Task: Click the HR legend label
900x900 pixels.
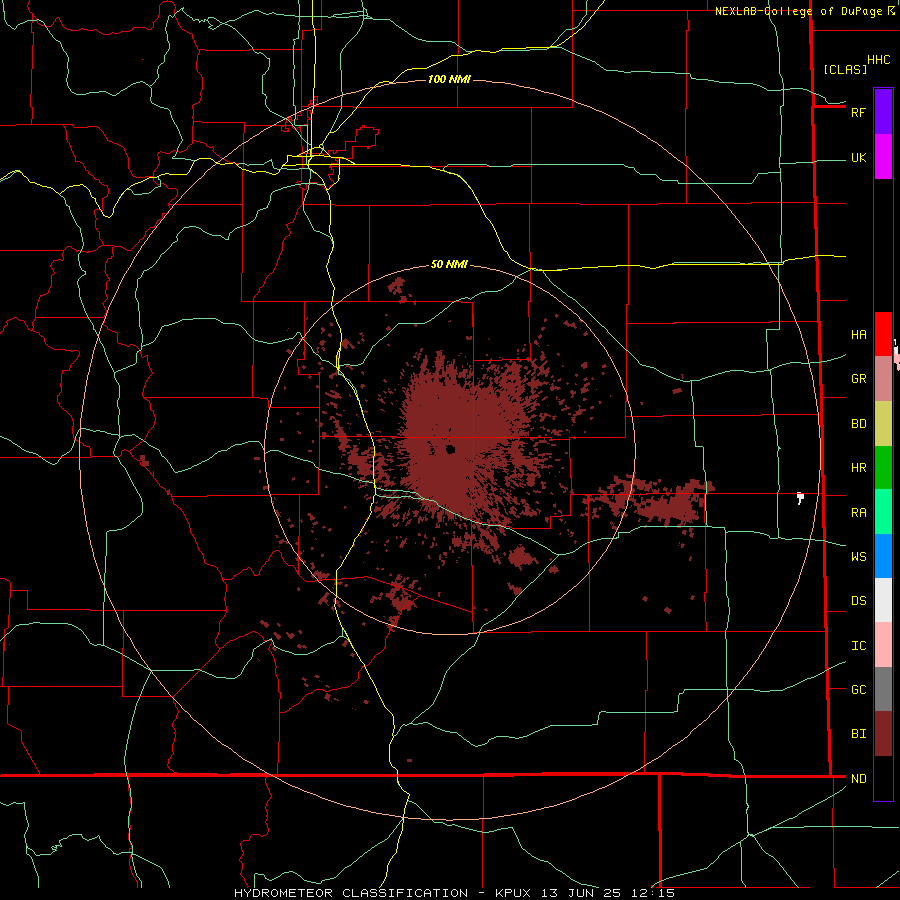Action: (859, 468)
